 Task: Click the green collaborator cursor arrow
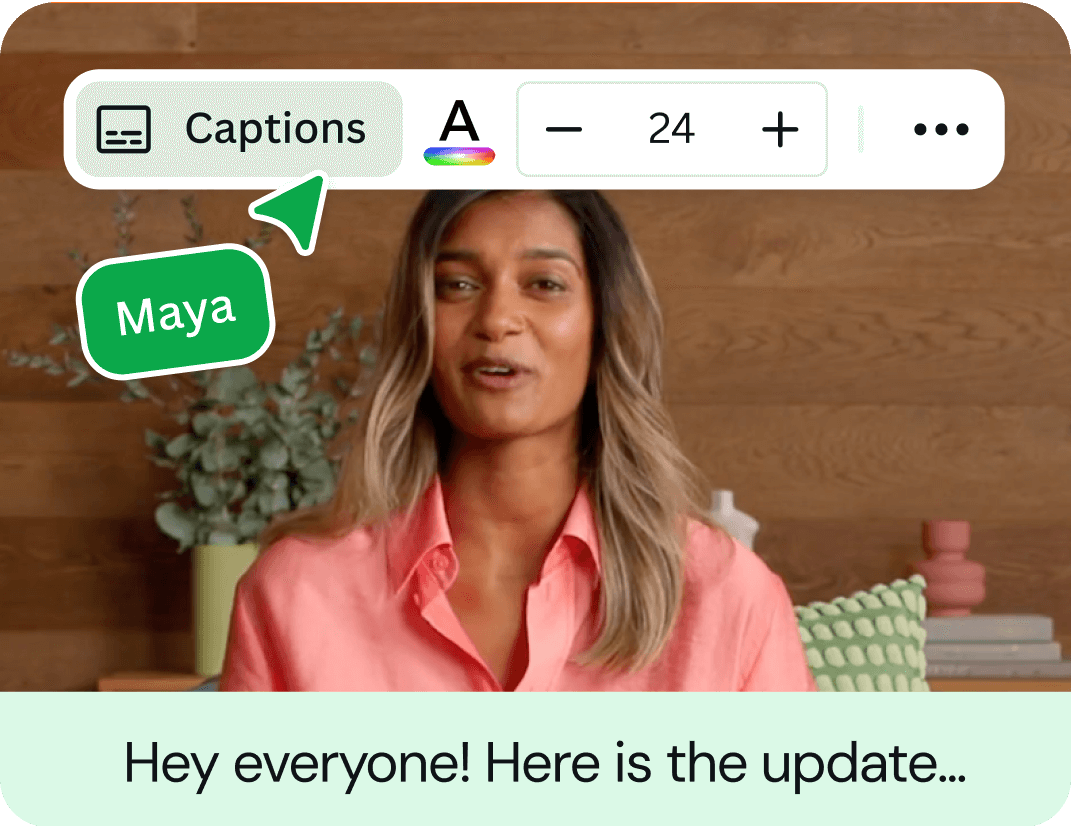294,210
